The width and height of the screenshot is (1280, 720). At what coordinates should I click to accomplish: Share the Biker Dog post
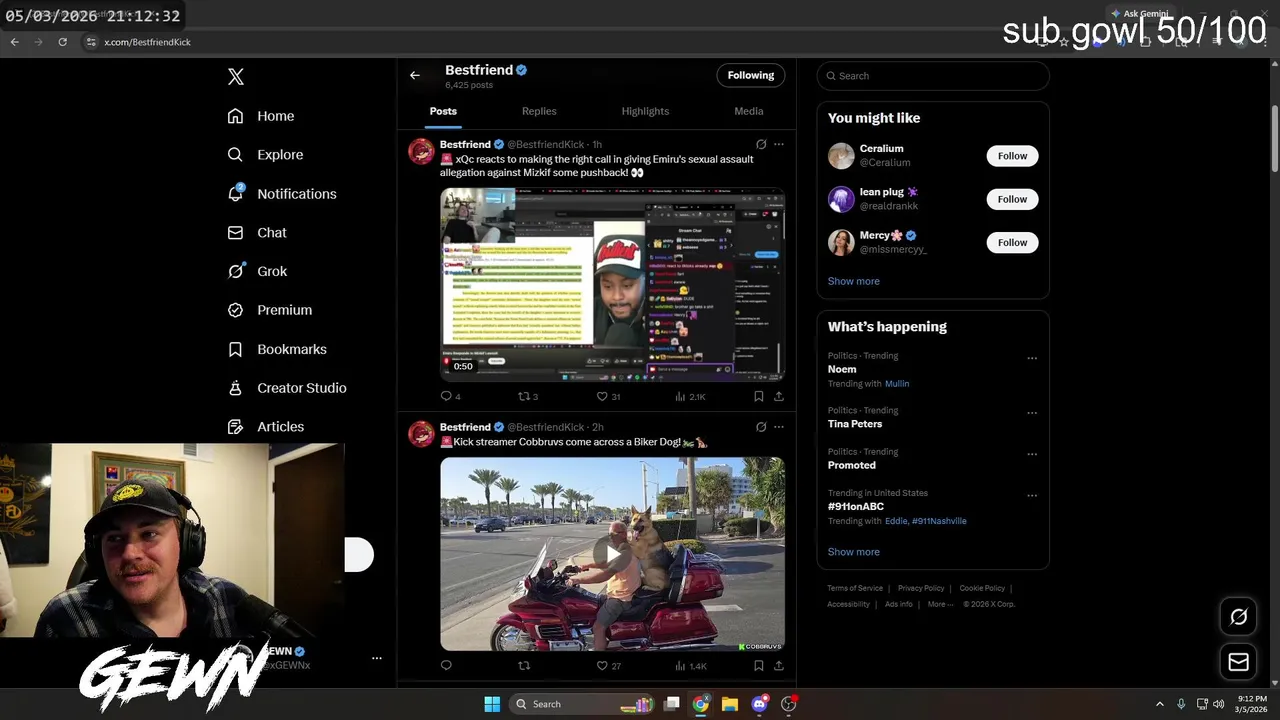[x=779, y=665]
